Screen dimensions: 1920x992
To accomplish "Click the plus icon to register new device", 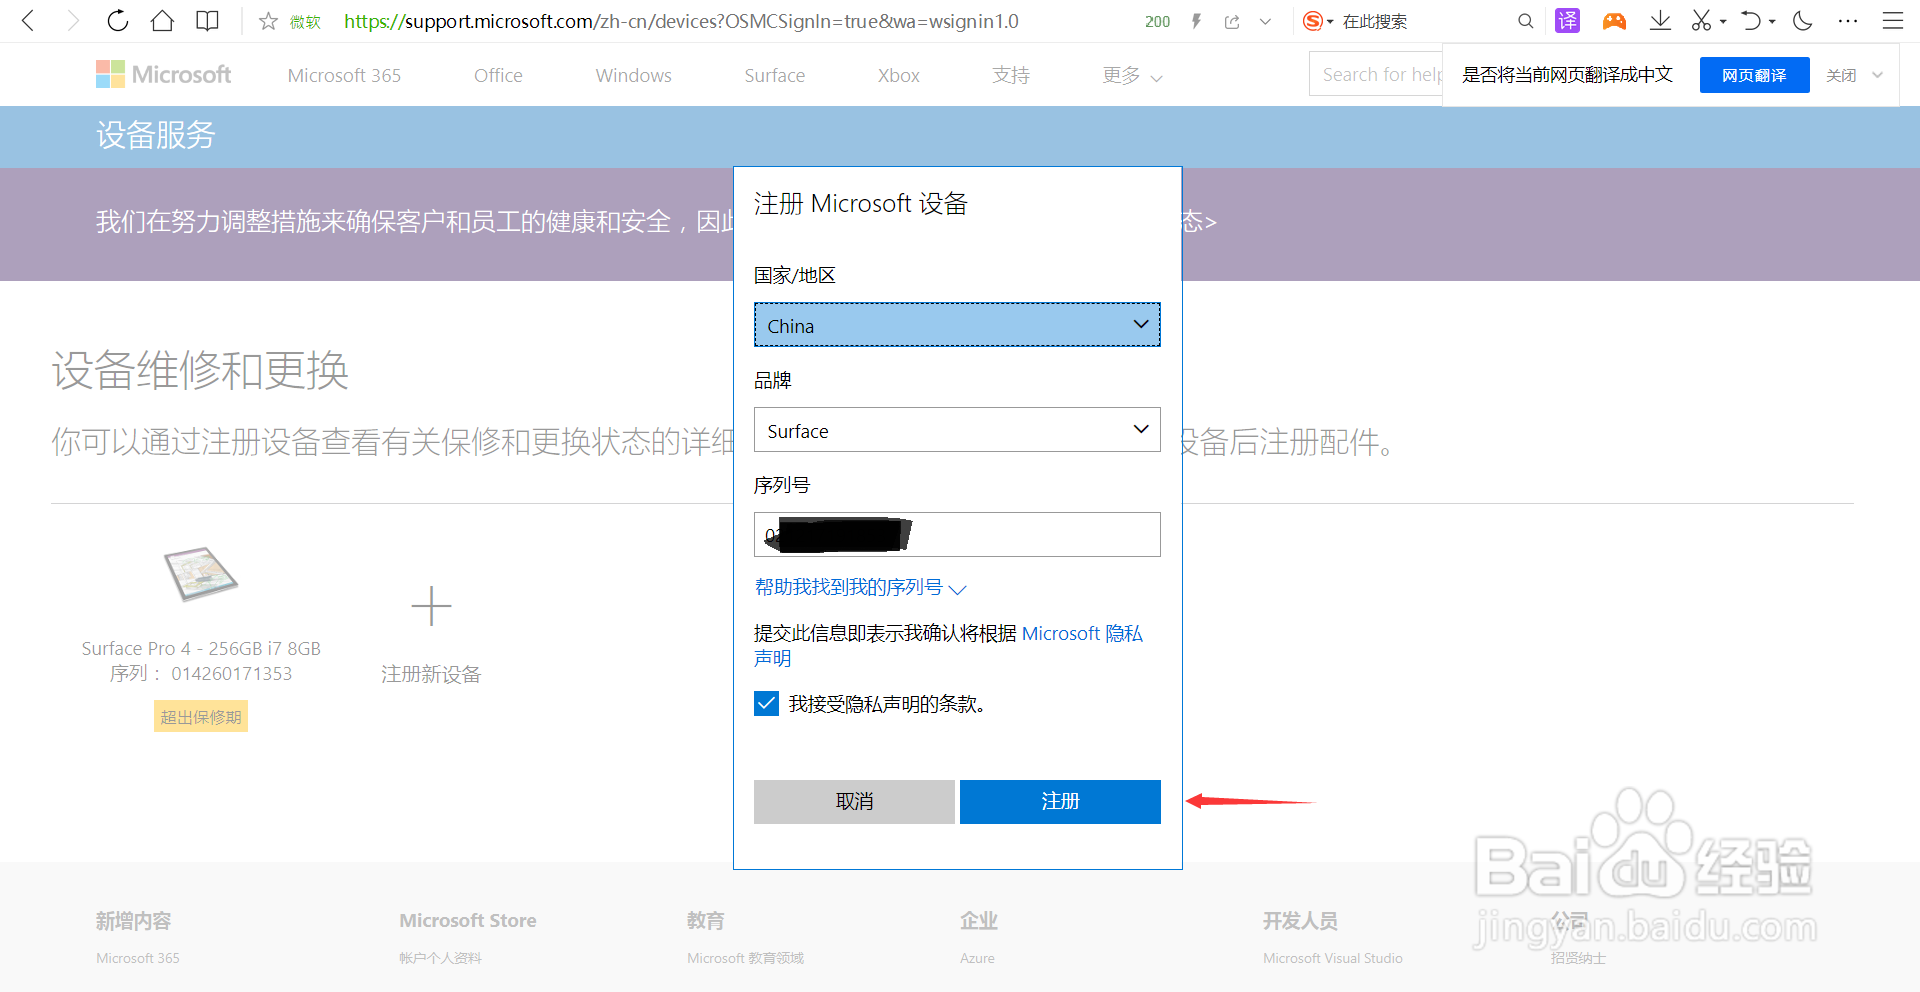I will [431, 606].
